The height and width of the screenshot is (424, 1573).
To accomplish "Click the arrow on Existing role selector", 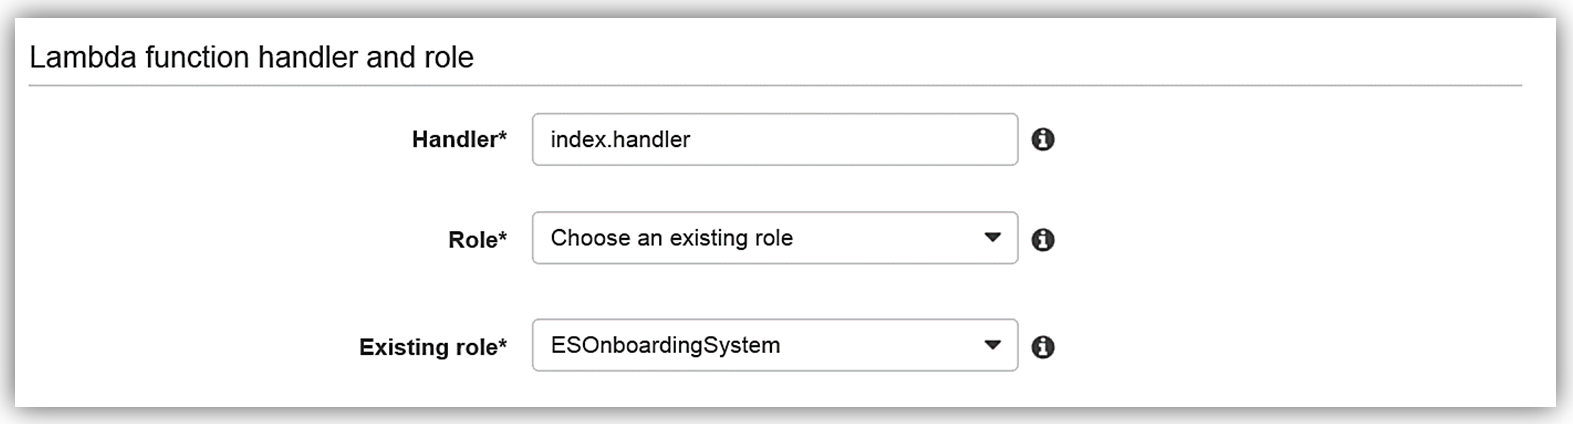I will [x=992, y=345].
